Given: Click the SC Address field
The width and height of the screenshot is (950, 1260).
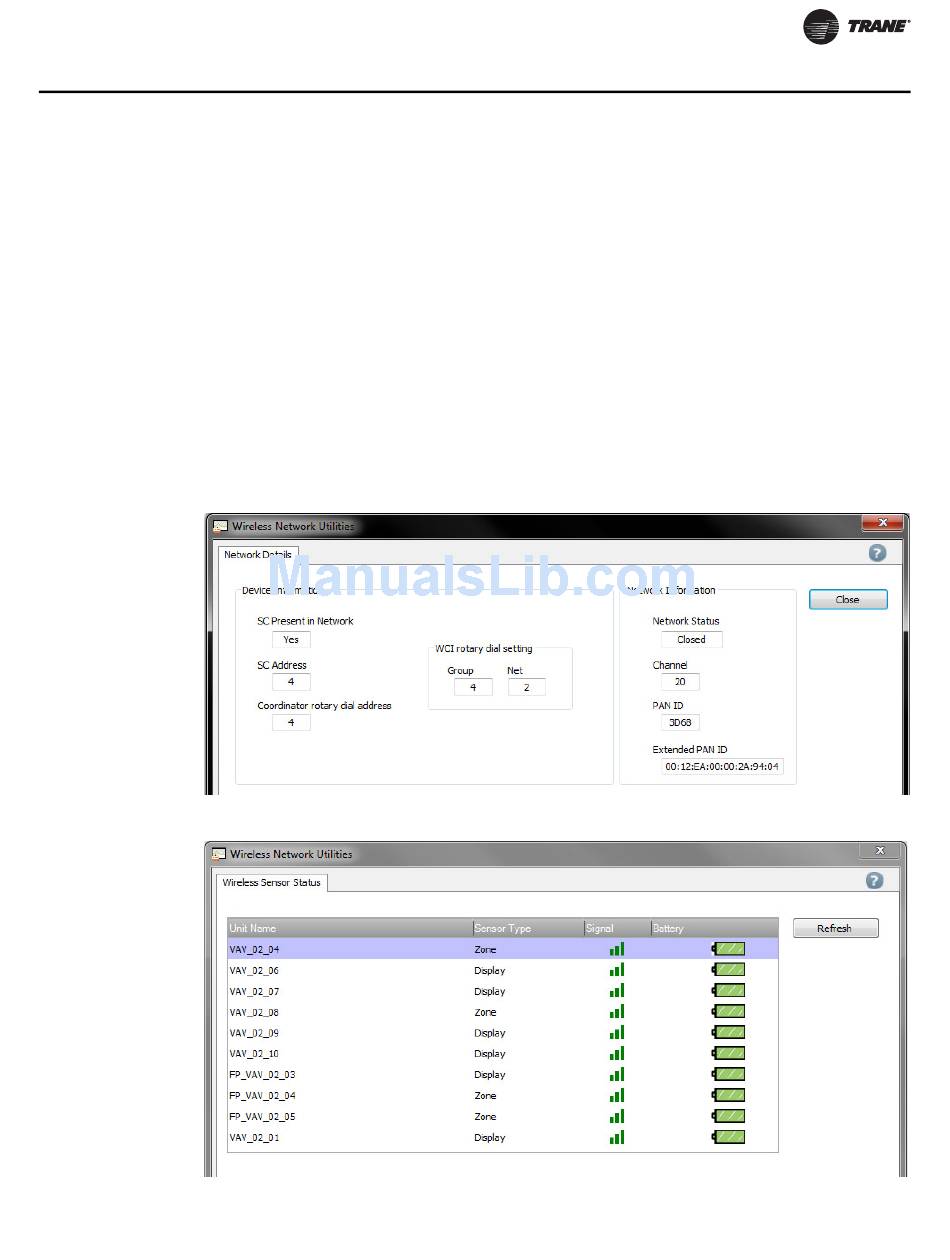Looking at the screenshot, I should pos(291,682).
